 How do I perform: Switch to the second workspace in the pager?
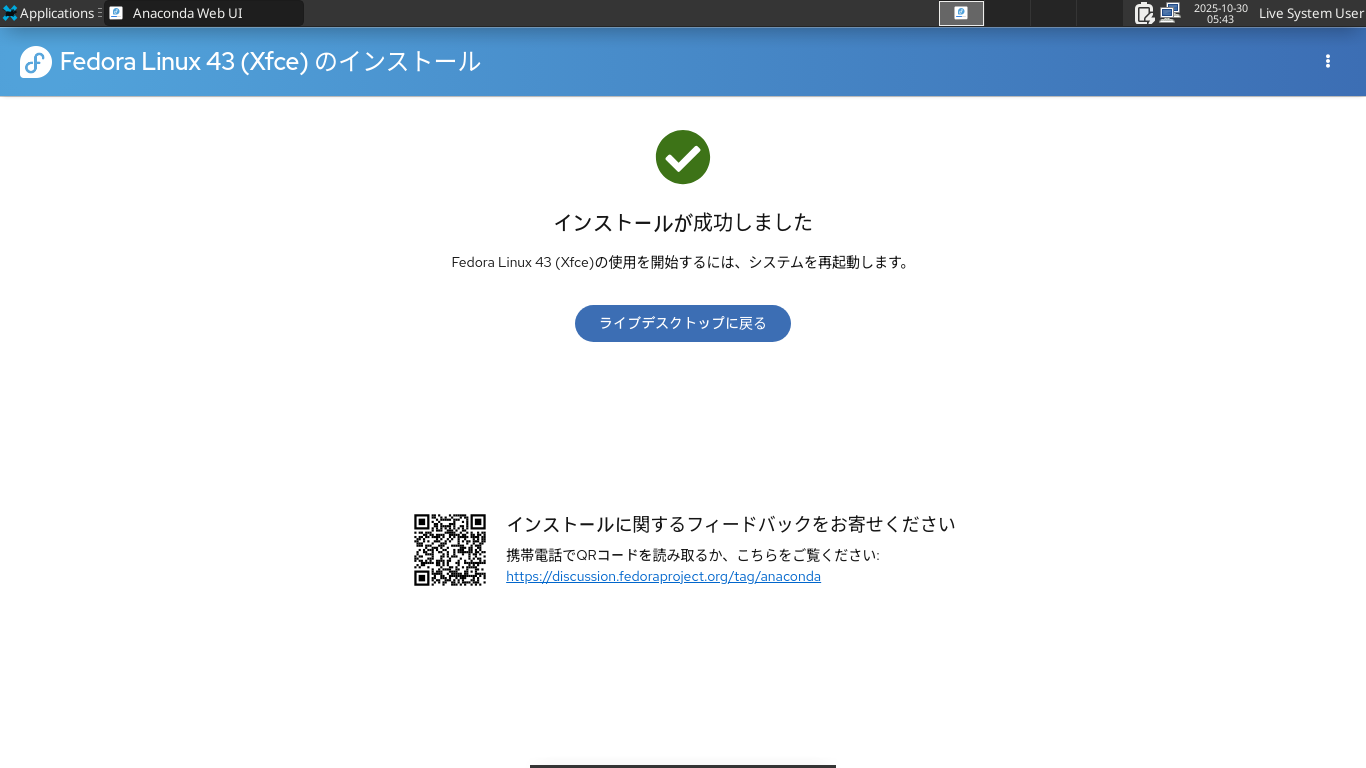1007,13
